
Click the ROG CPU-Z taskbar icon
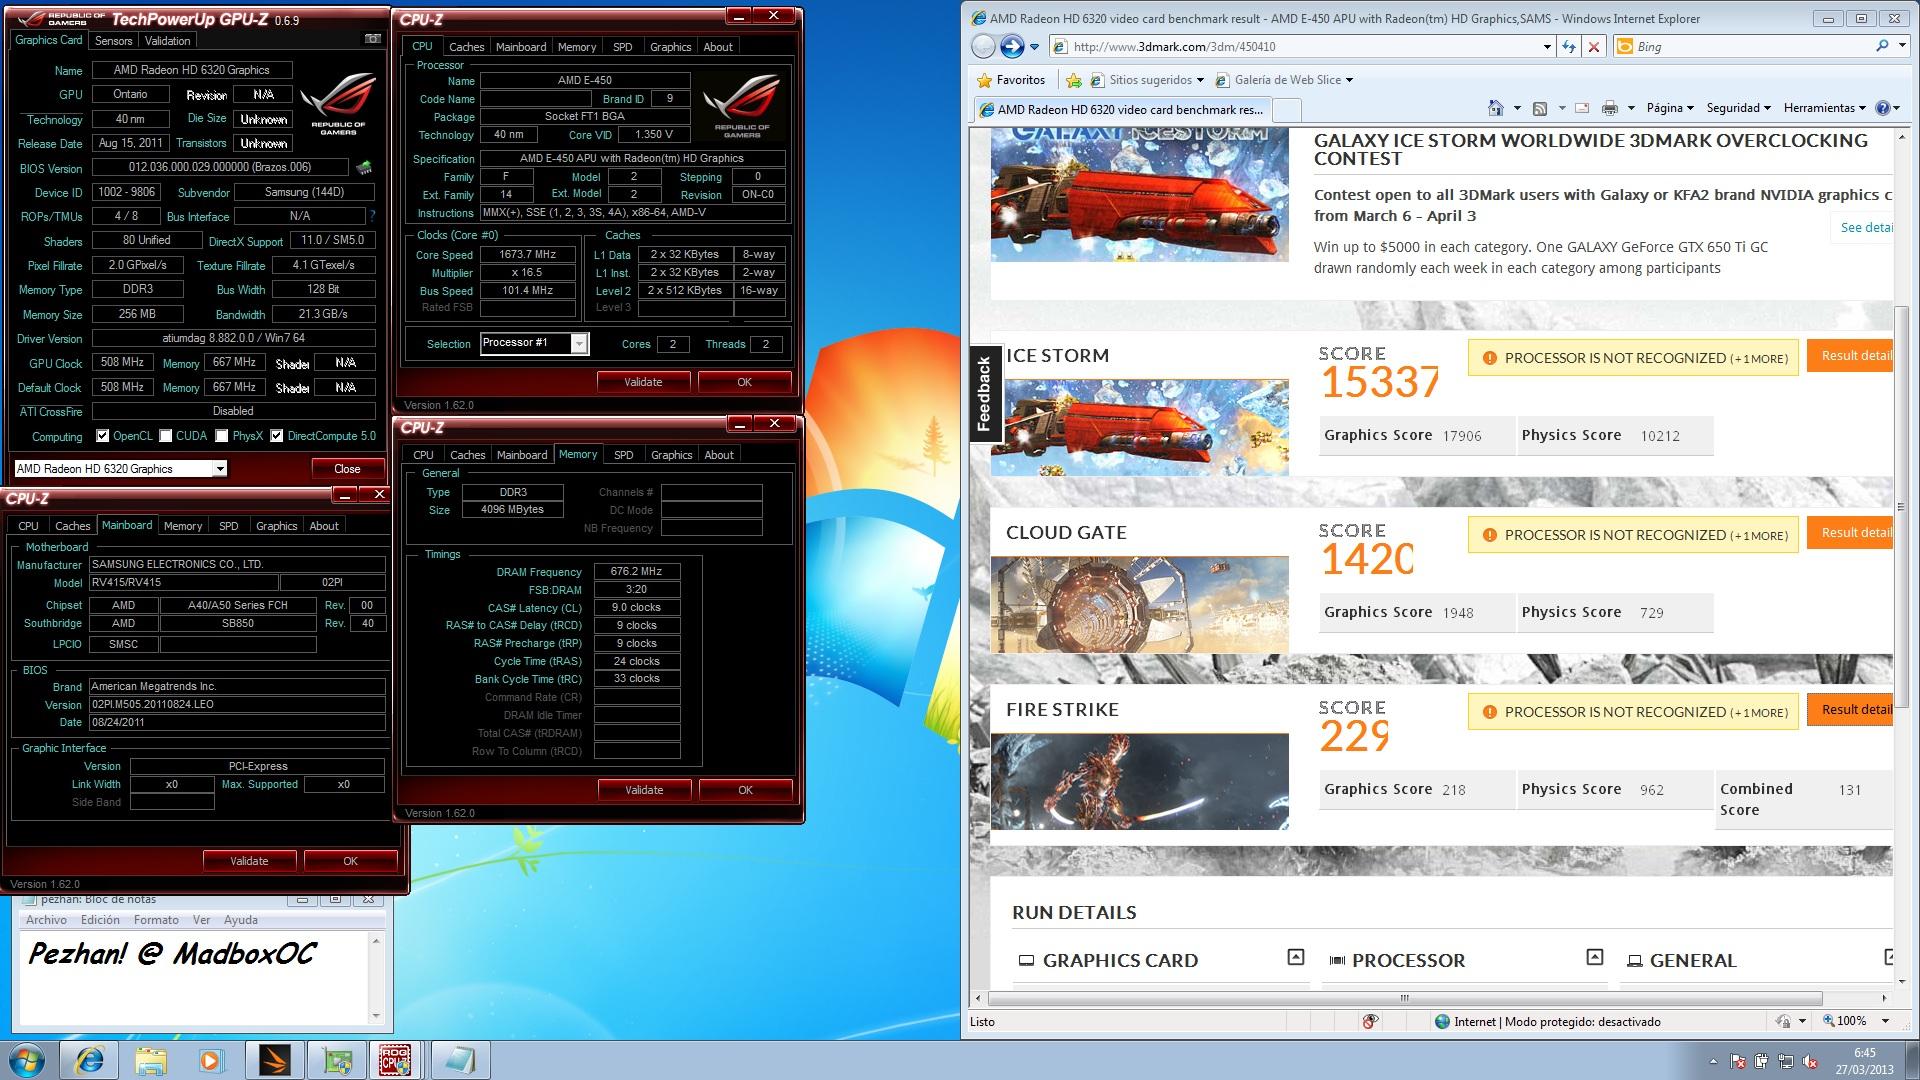click(x=396, y=1060)
